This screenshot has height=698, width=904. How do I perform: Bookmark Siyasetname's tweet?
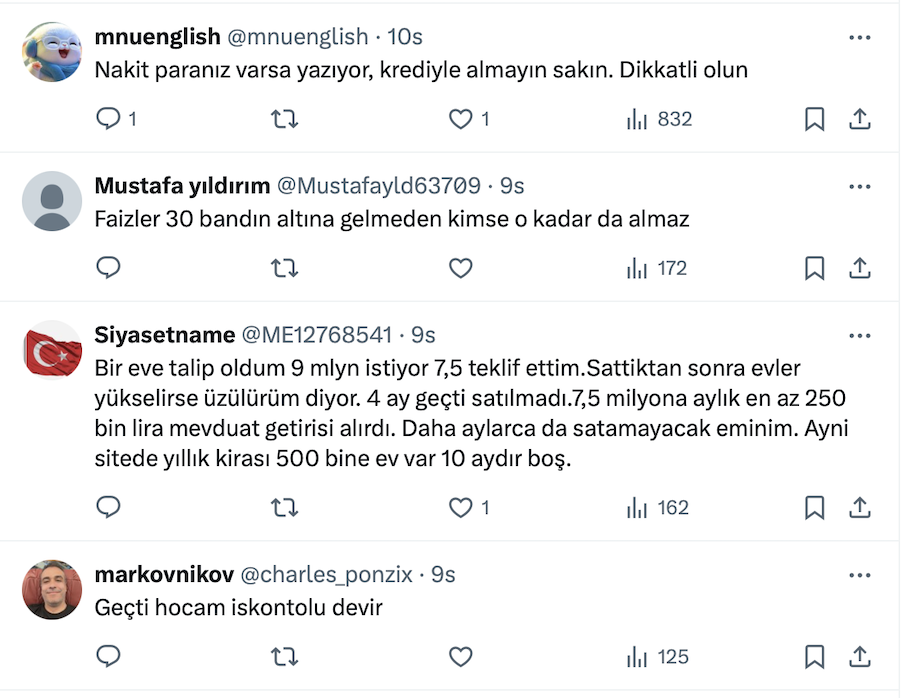point(815,508)
